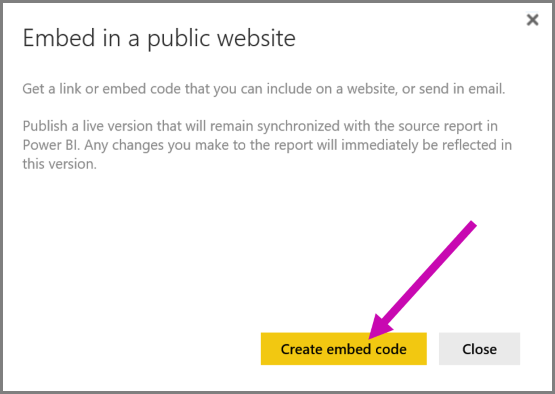
Task: Close the embed dialog using top-right X
Action: click(x=532, y=20)
